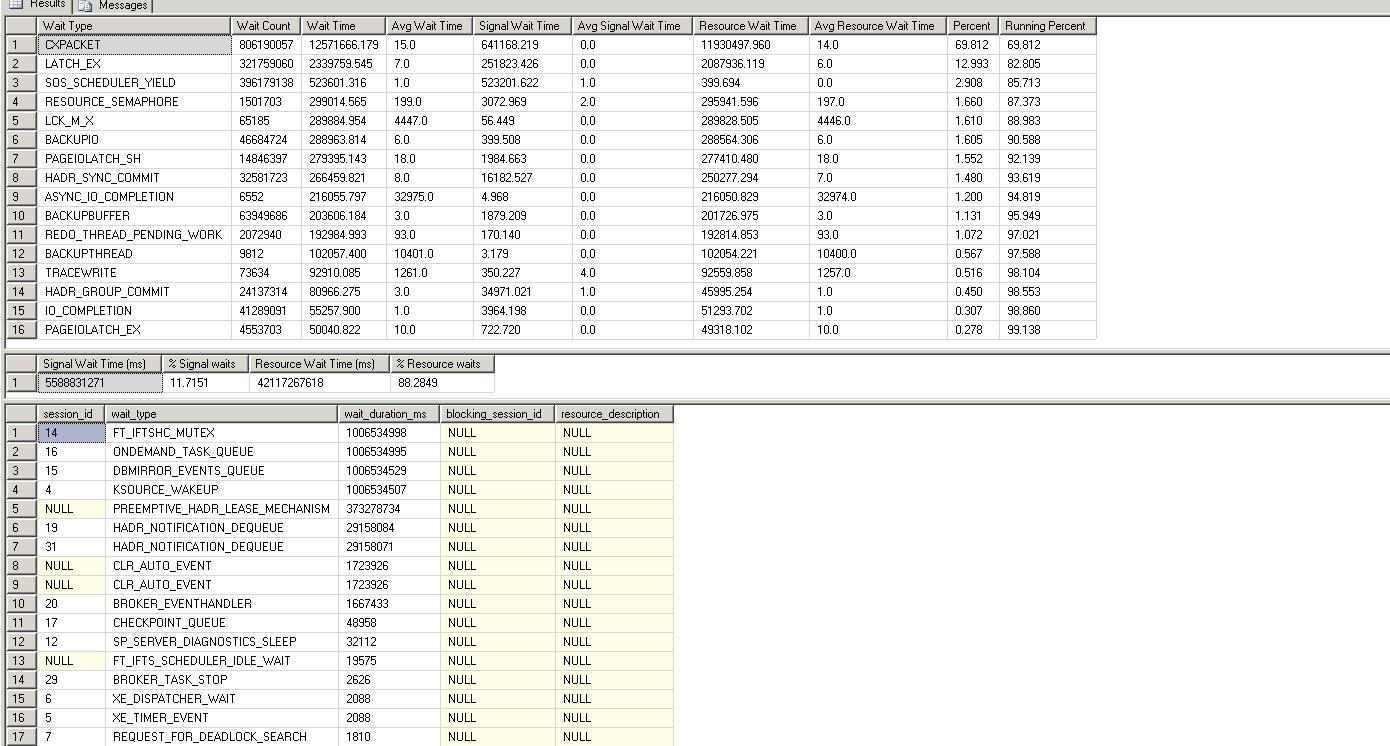Click the wait_duration_ms column header

tap(389, 414)
